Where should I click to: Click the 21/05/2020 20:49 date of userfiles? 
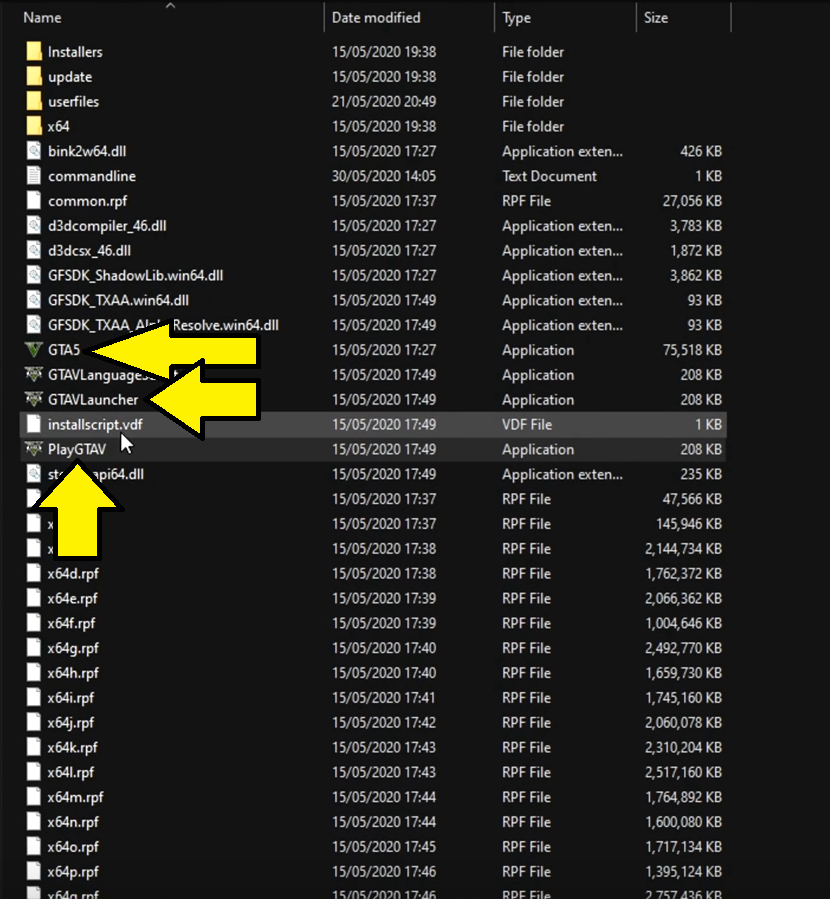coord(384,101)
